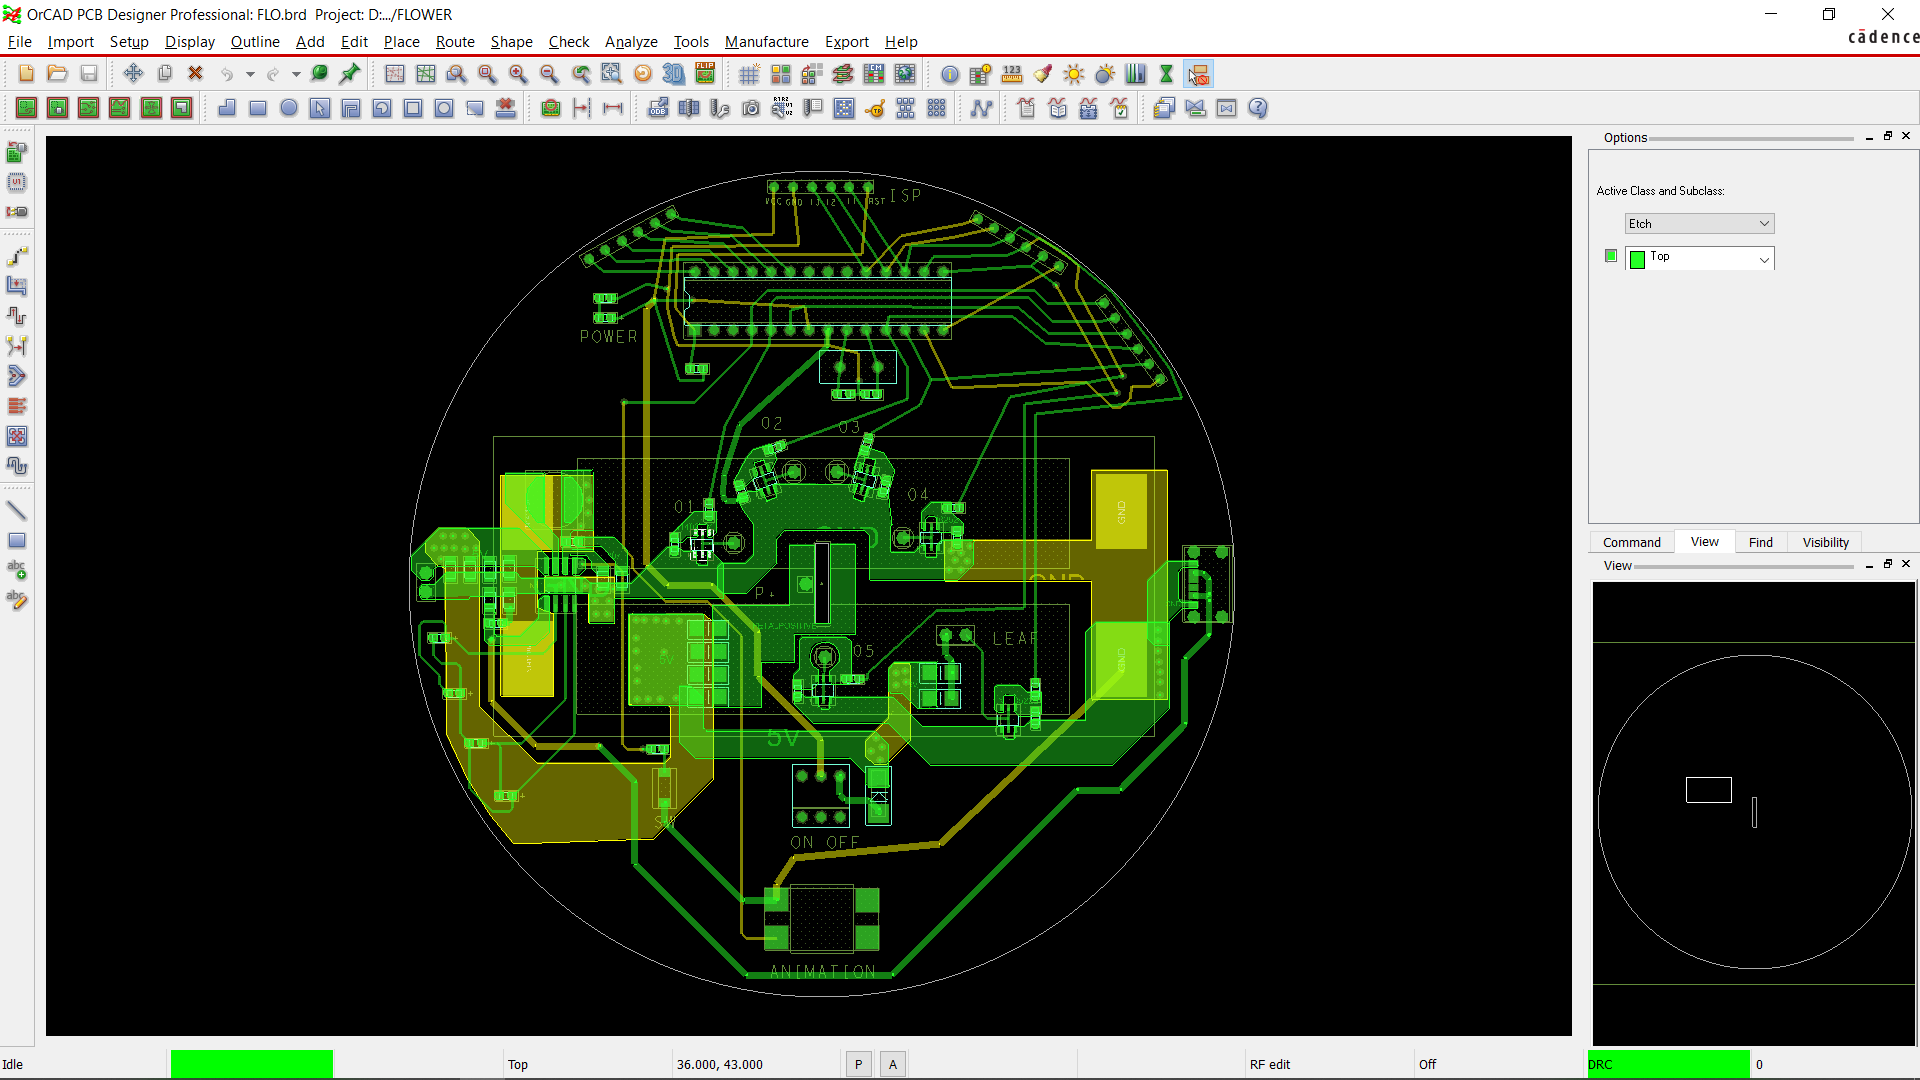Screen dimensions: 1920x1080
Task: Open the undo history dropdown arrow
Action: (x=250, y=74)
